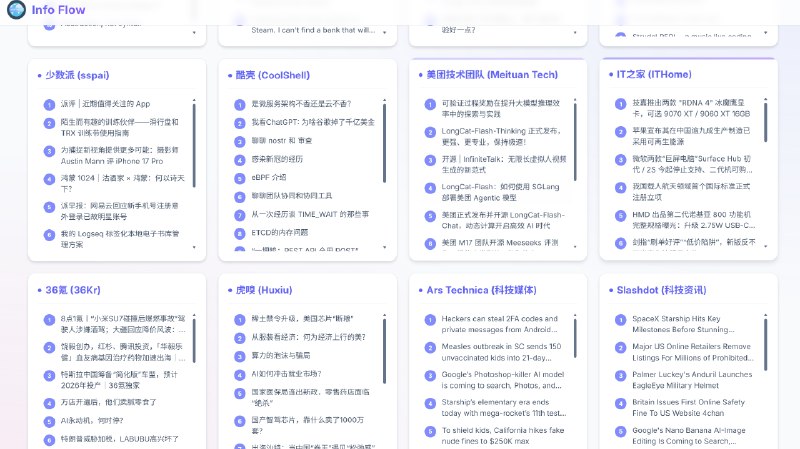This screenshot has height=449, width=800.
Task: Open the 酷壳 (CoolShell) card header
Action: pyautogui.click(x=272, y=75)
